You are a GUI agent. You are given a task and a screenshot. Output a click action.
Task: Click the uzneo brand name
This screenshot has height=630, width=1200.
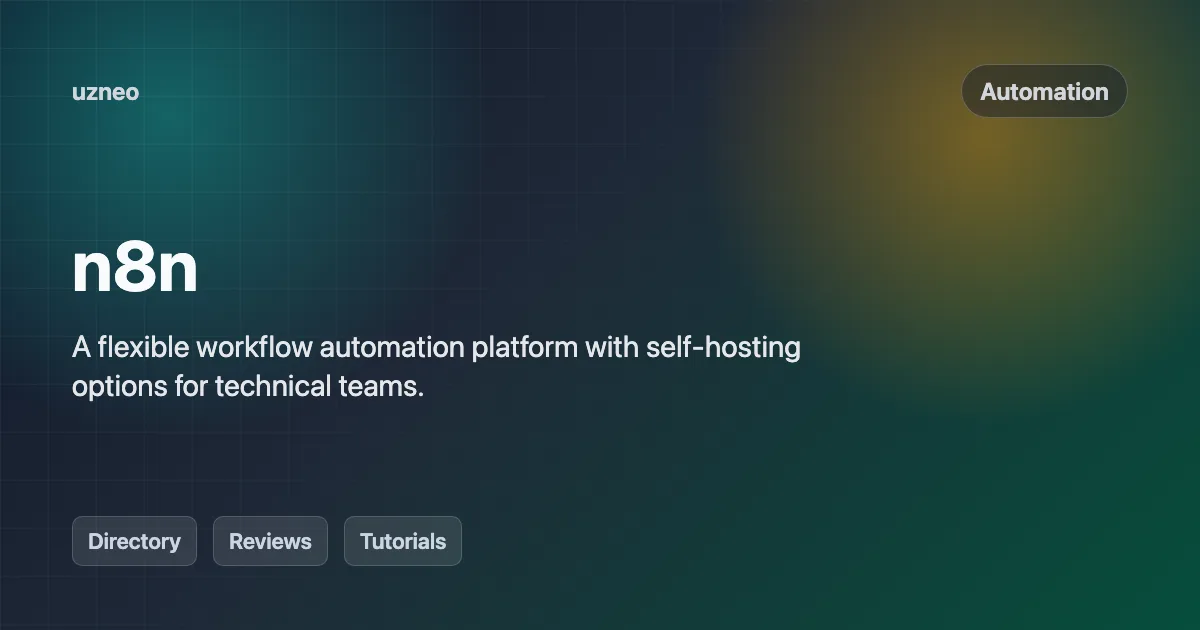(x=105, y=92)
